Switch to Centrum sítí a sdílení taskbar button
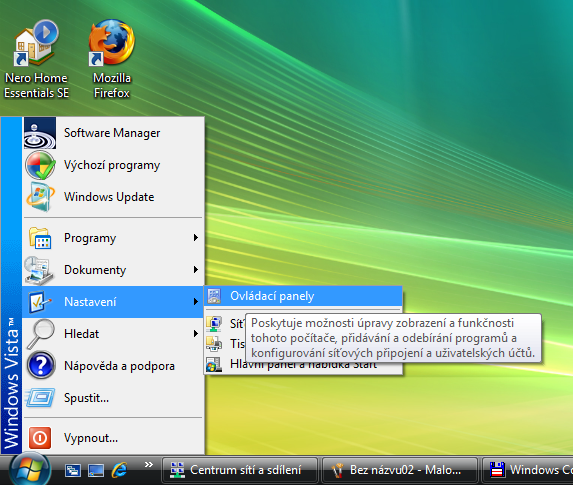 coord(239,470)
